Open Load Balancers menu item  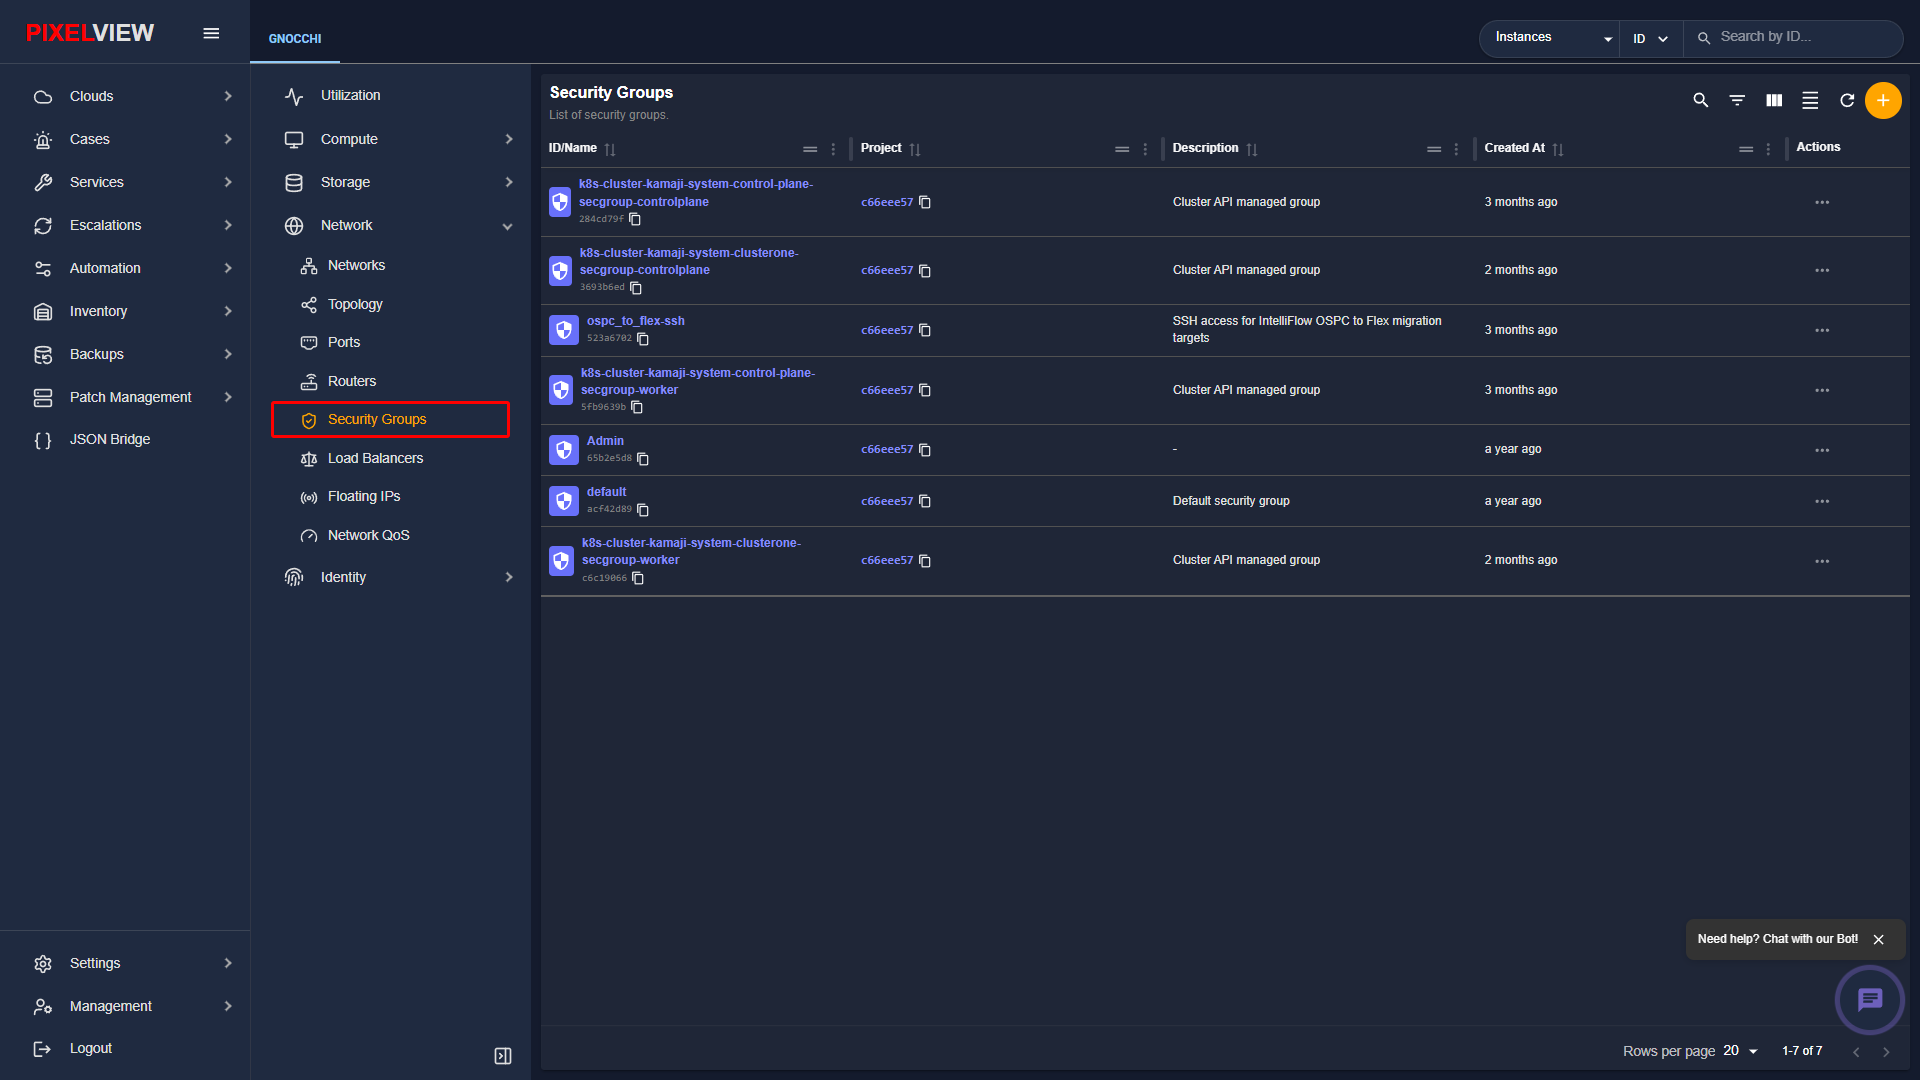(375, 458)
